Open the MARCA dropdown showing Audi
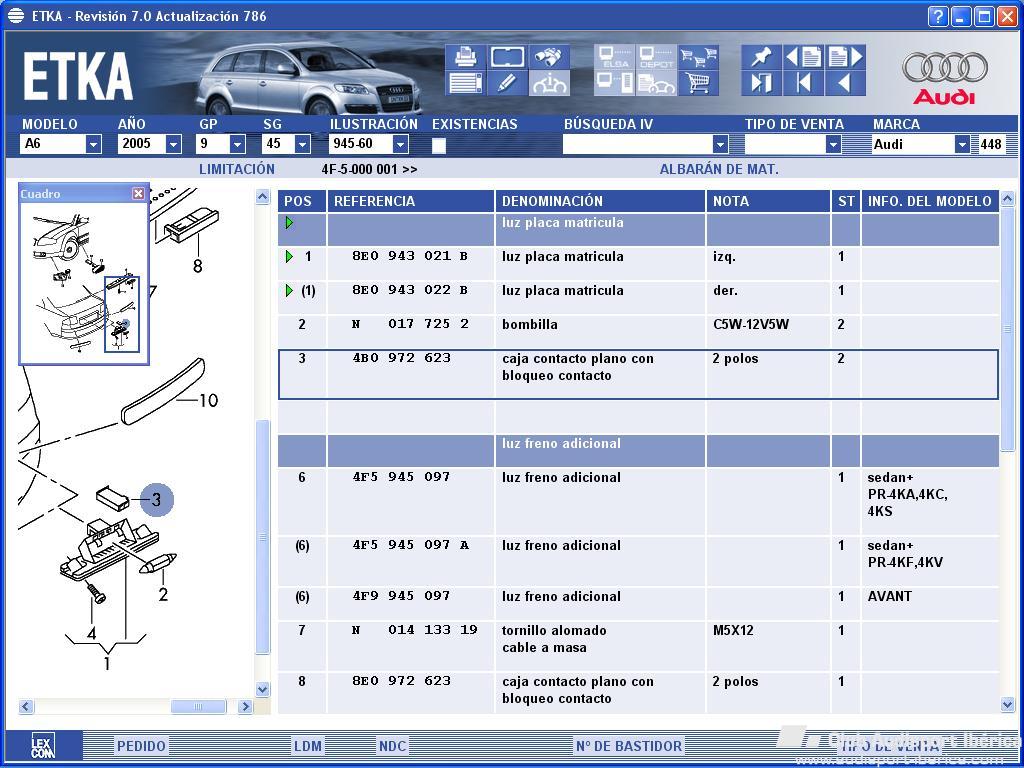The image size is (1024, 768). coord(962,144)
